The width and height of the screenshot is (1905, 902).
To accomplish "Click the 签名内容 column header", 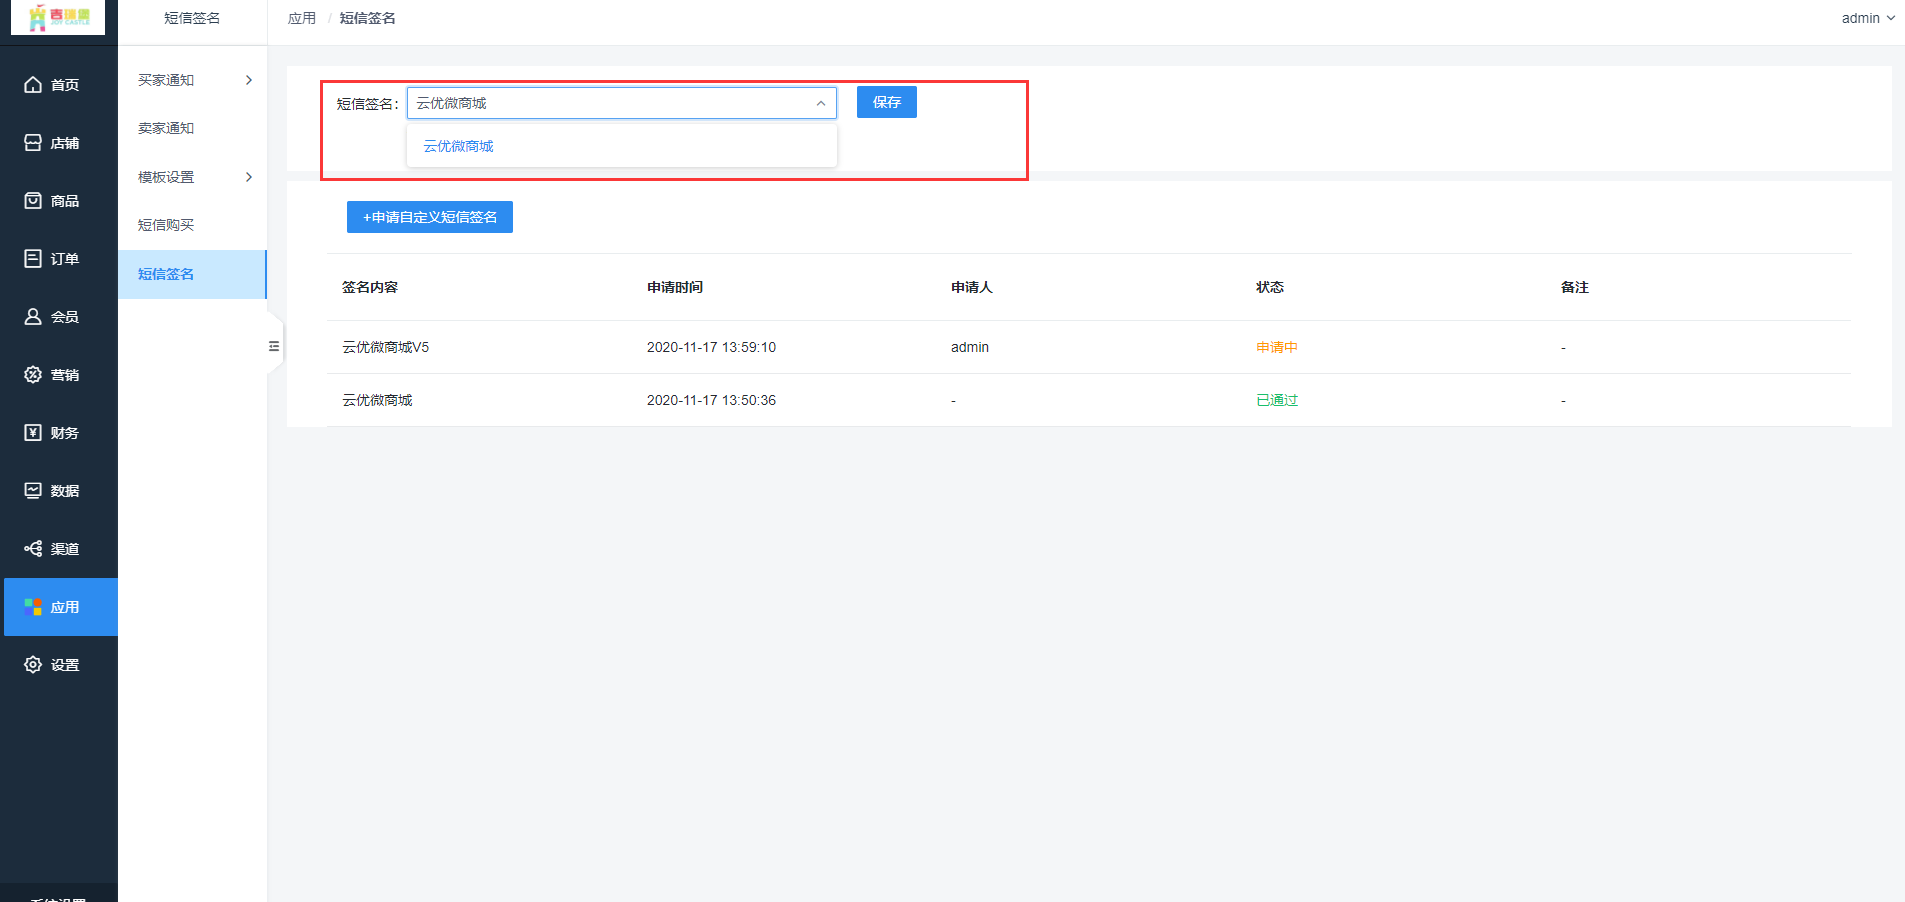I will click(370, 287).
